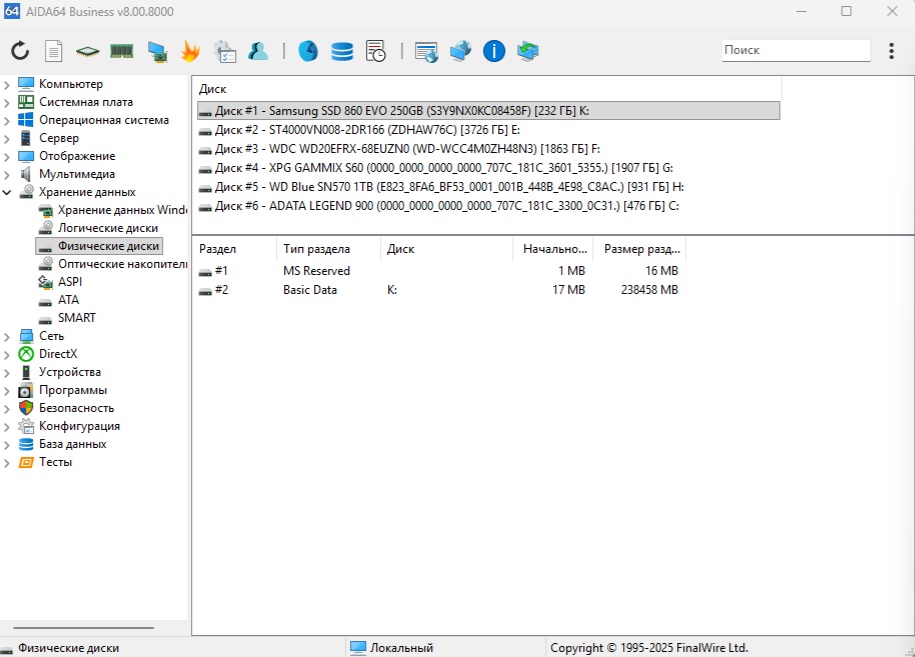Open the blue info circle toolbar icon

(494, 51)
